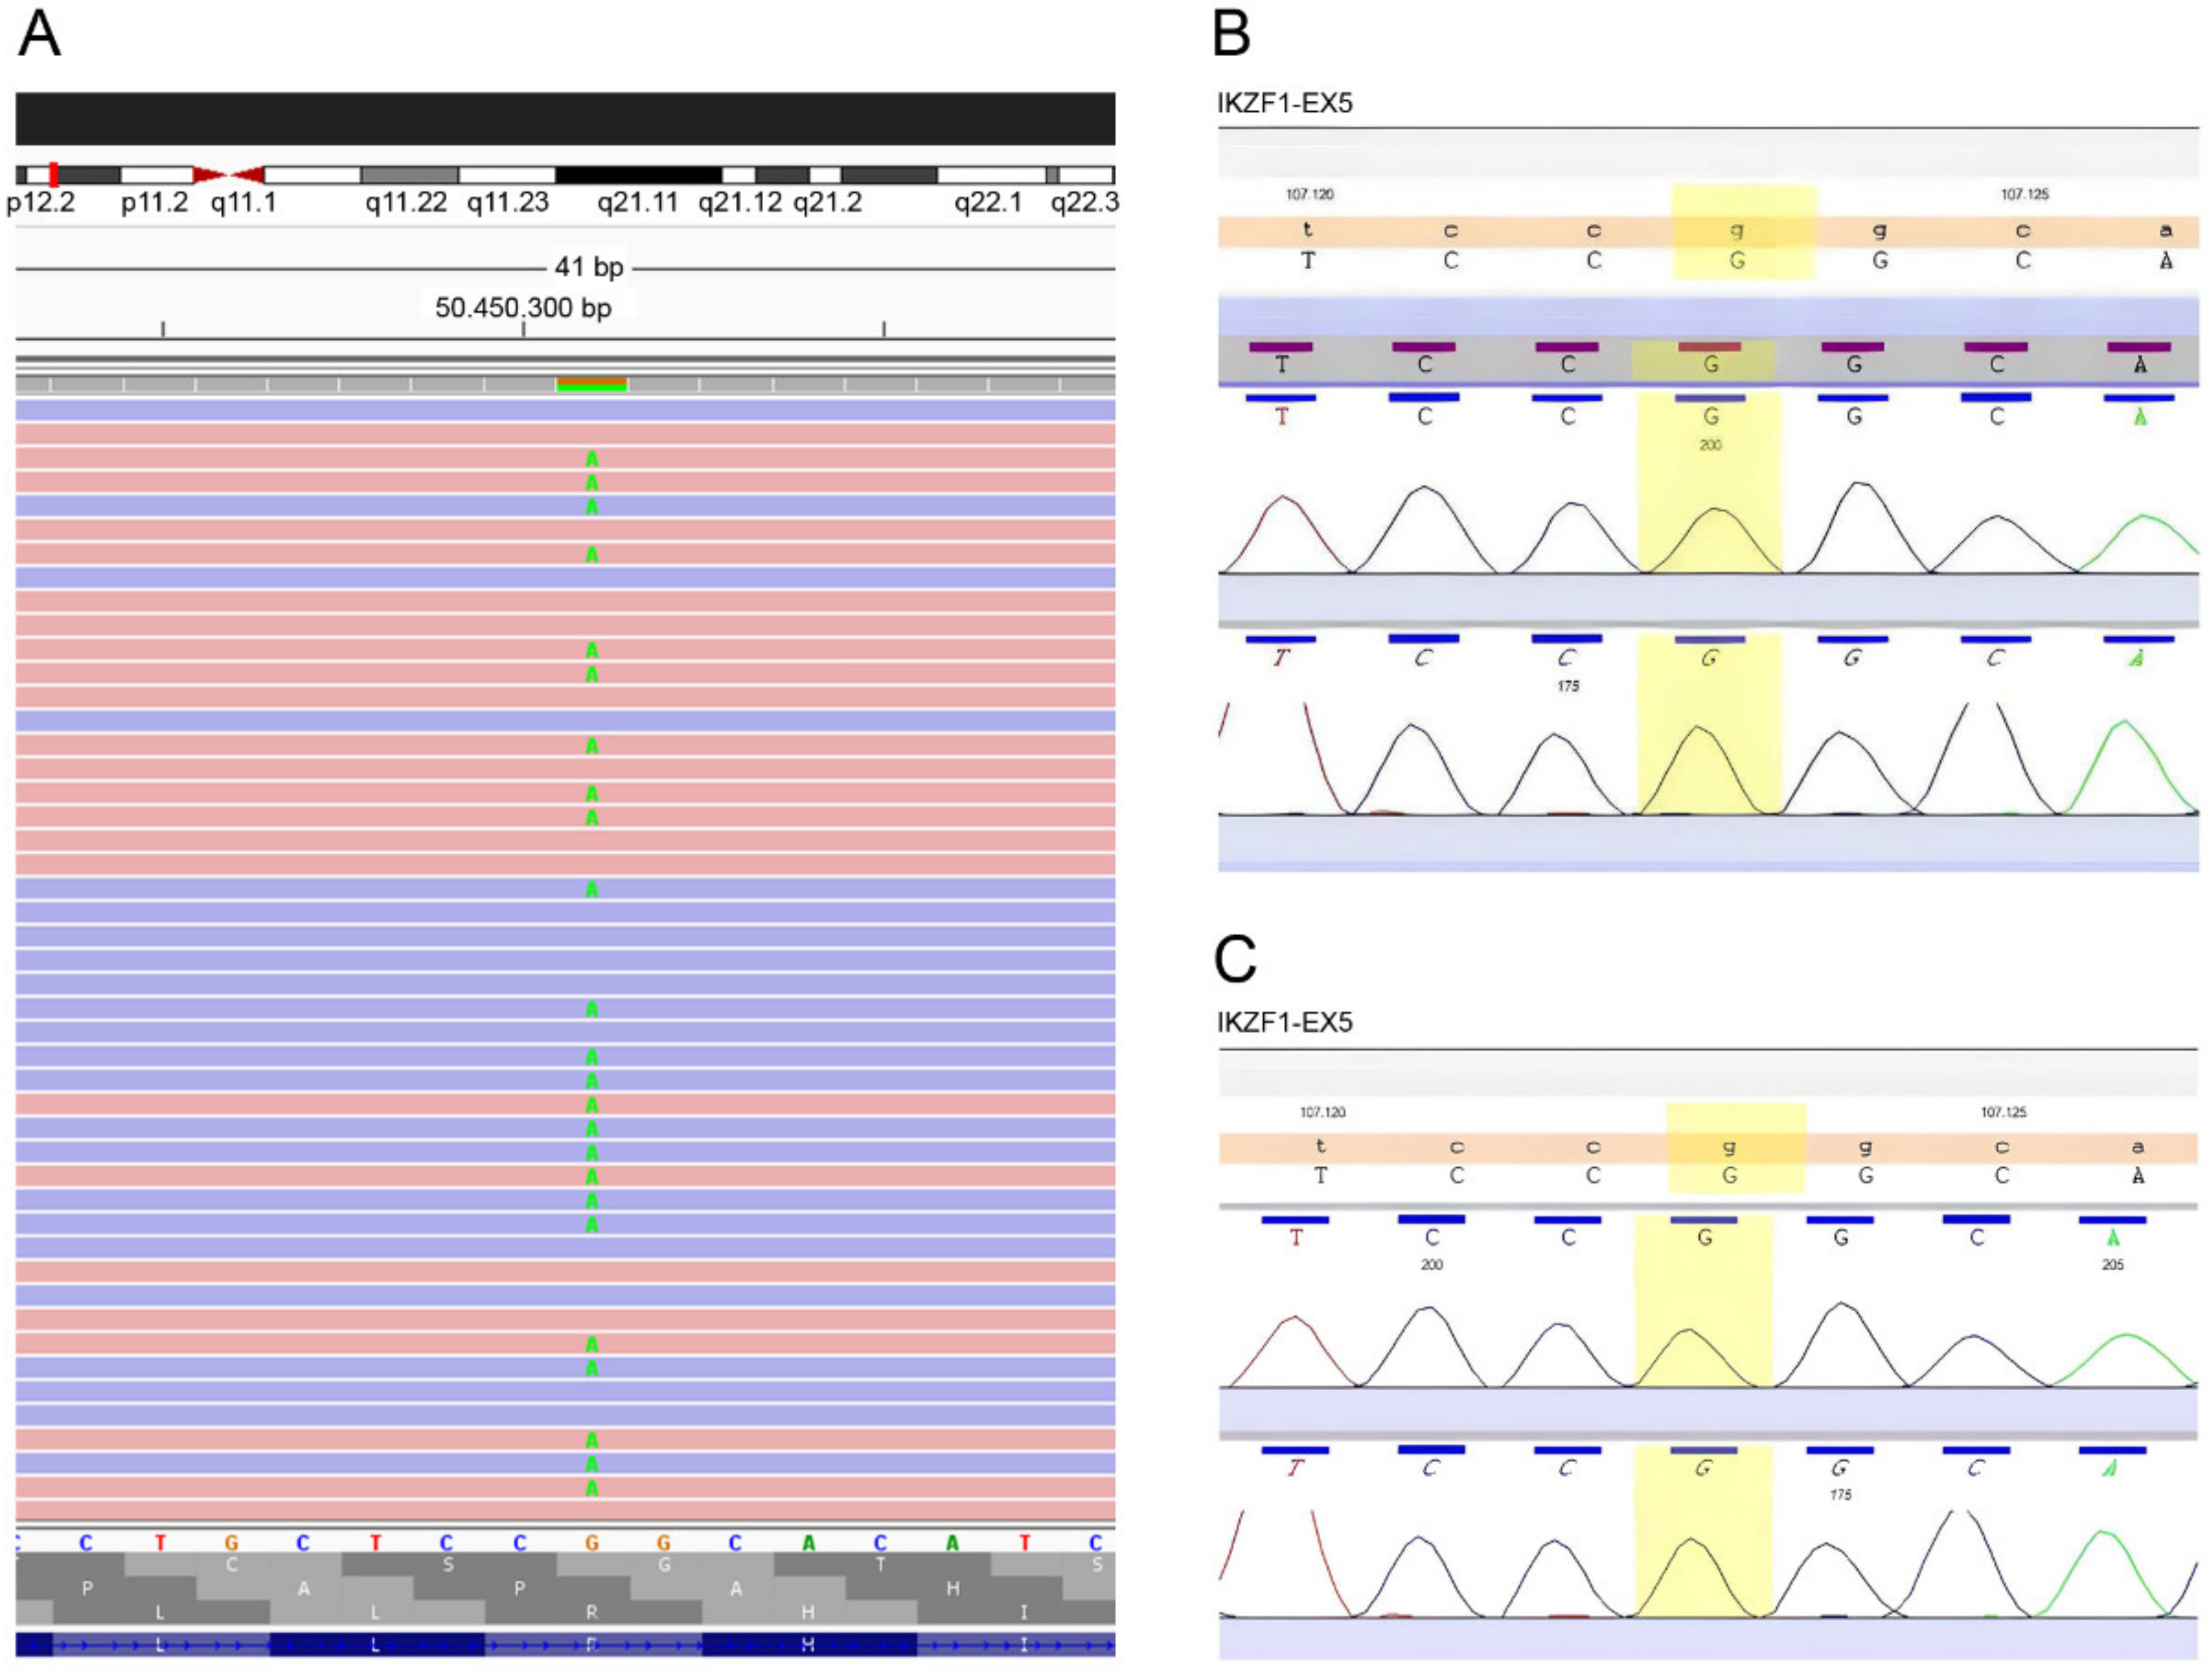Click the red quality bar above G in panel B
2209x1680 pixels.
coord(1709,347)
